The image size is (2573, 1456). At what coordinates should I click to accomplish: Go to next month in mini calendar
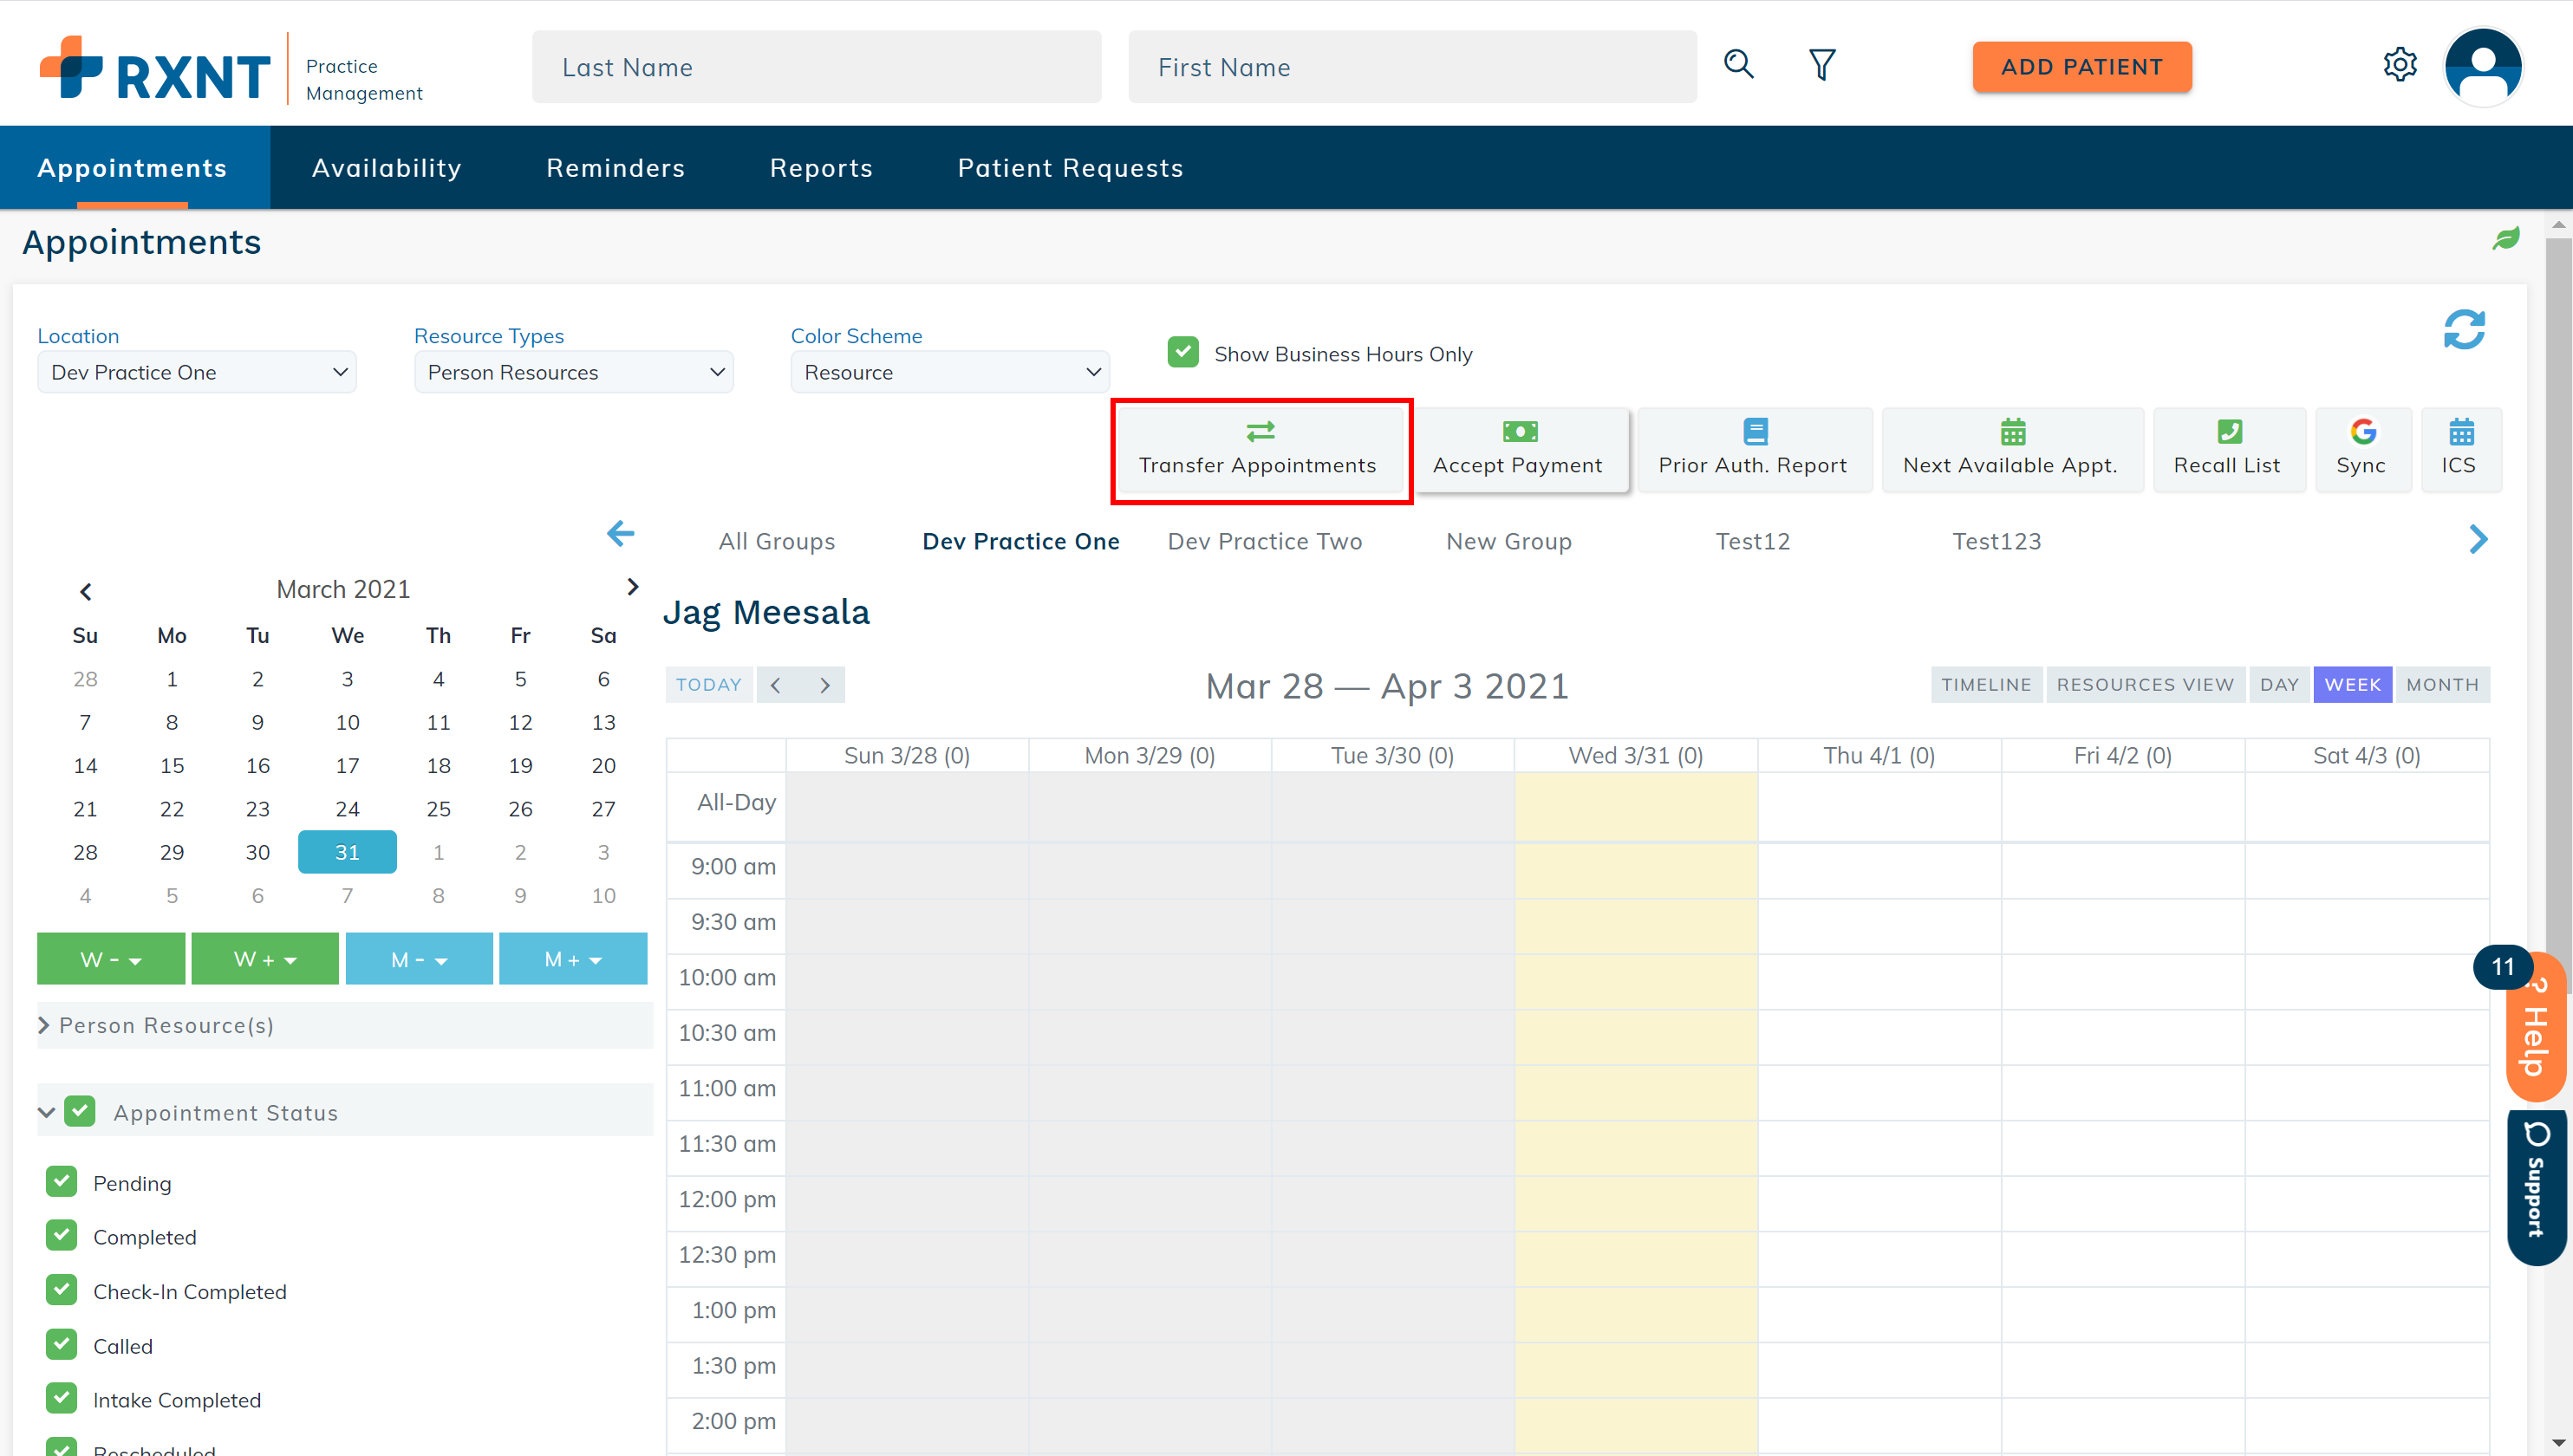(x=632, y=587)
